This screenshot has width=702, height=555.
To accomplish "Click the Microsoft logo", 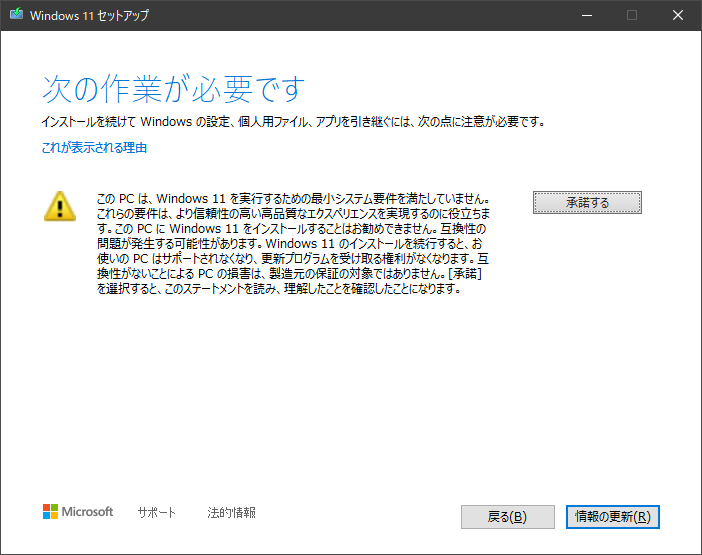I will [x=78, y=512].
